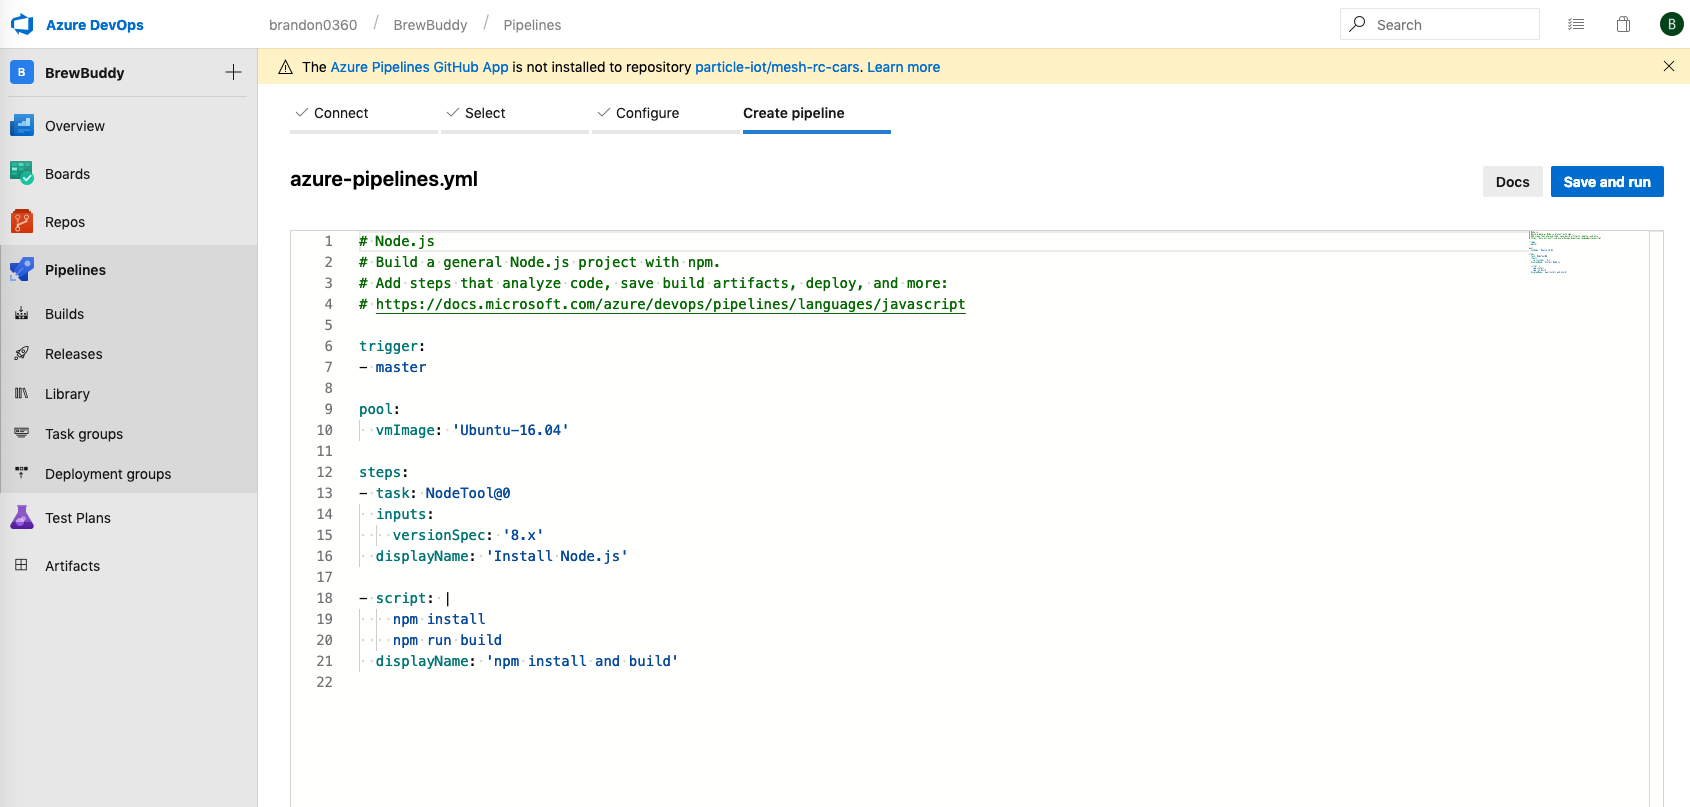Click the Azure DevOps title text

point(95,25)
